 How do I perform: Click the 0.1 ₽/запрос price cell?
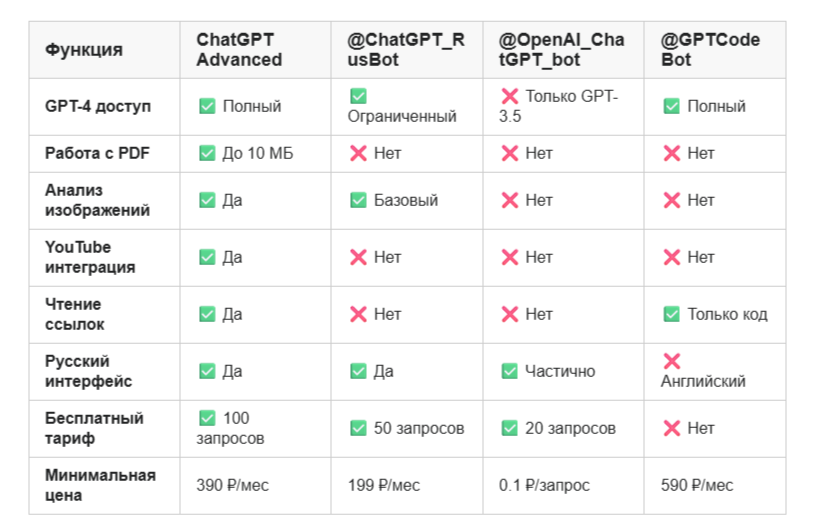[x=564, y=486]
